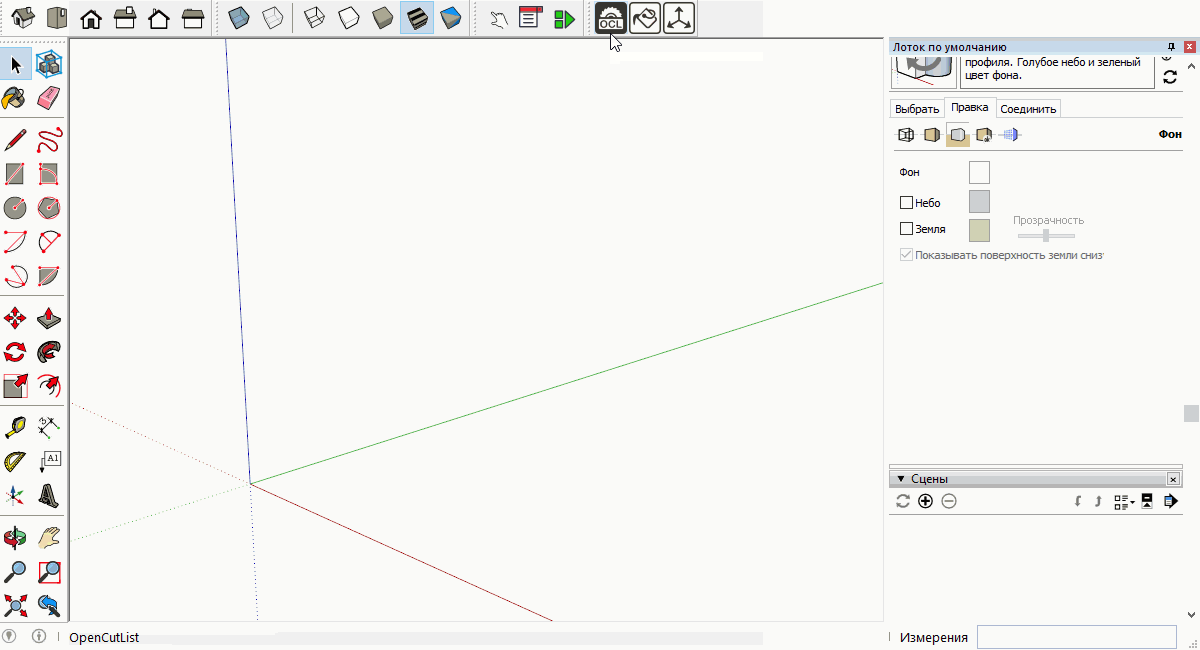This screenshot has height=650, width=1200.
Task: Toggle 'Показывать поверхность земли снизу' checkbox
Action: tap(907, 255)
